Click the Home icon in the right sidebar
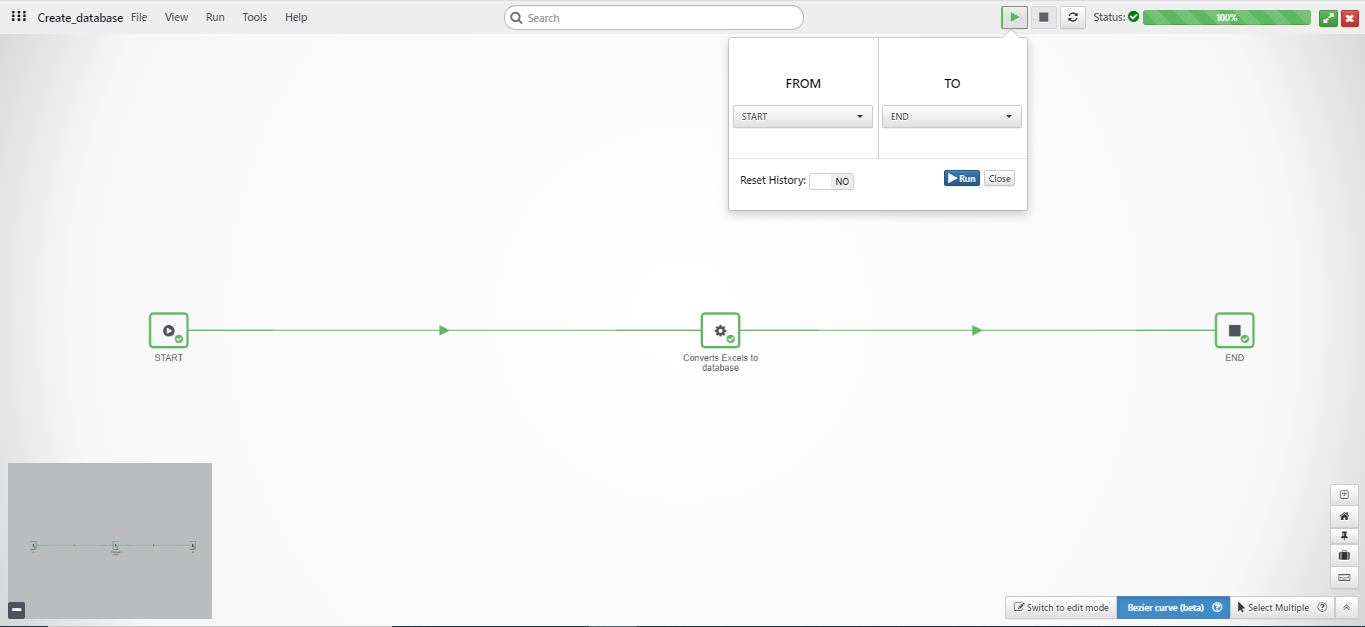 1343,515
